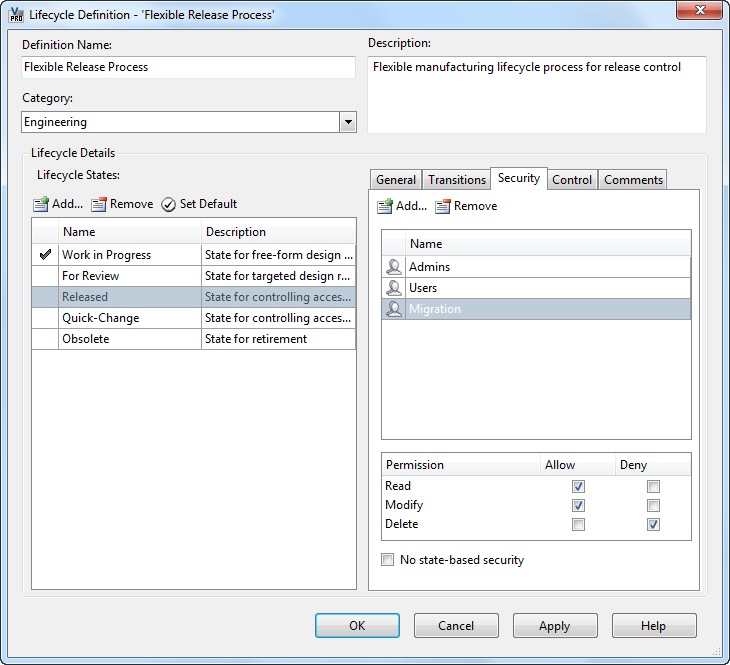Open the Comments tab
The width and height of the screenshot is (730, 665).
point(633,180)
